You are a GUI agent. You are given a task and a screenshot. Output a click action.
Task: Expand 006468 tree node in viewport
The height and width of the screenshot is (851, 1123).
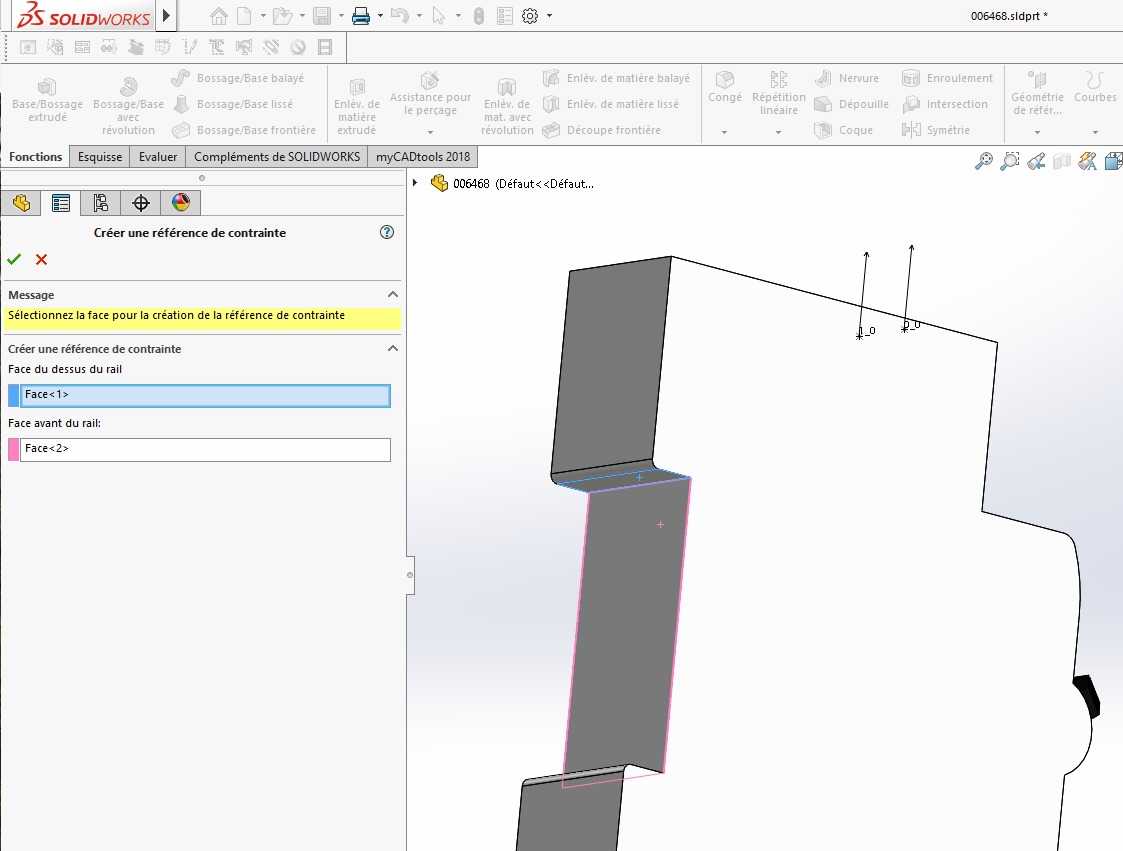pos(415,183)
